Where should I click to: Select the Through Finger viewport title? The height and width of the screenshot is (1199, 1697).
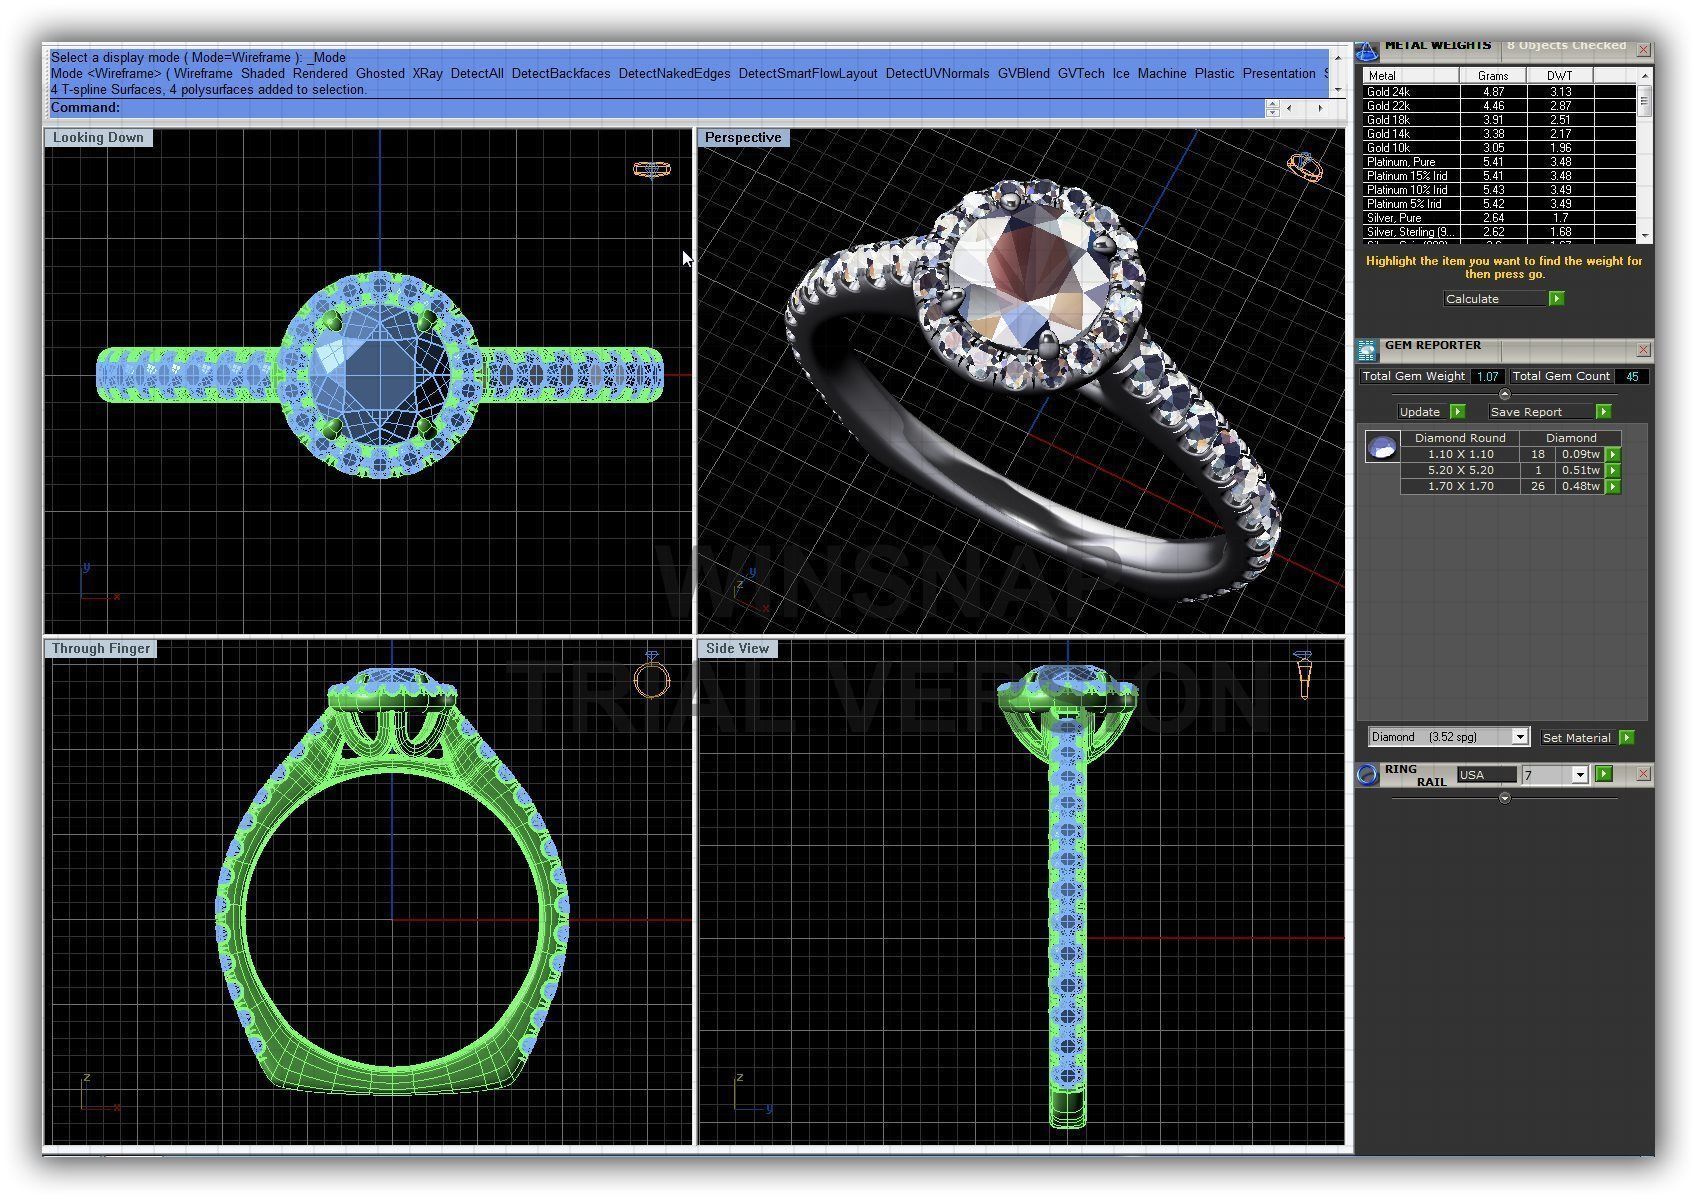(101, 649)
